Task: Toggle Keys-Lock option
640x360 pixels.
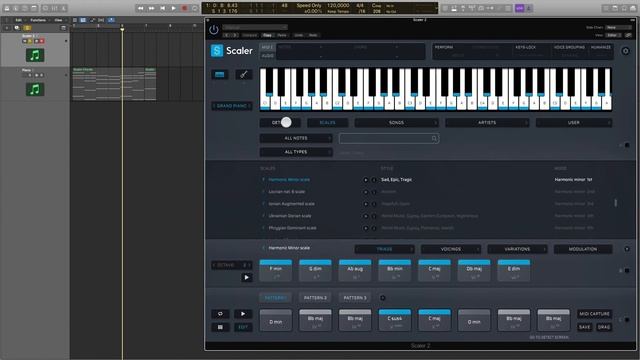Action: pos(525,47)
